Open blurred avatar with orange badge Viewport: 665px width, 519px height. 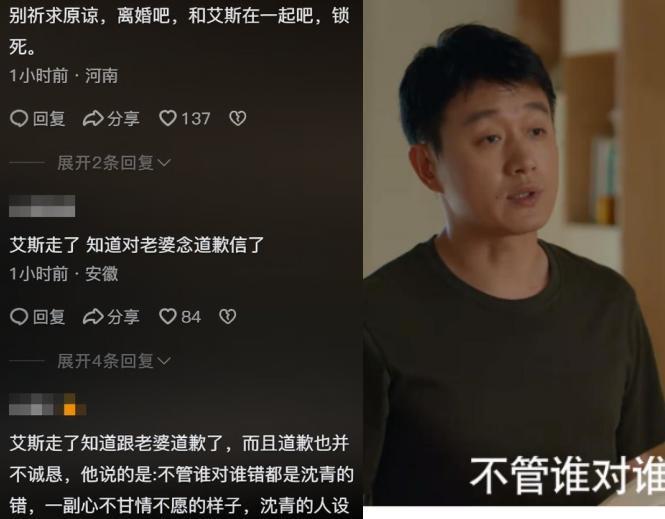(x=48, y=404)
